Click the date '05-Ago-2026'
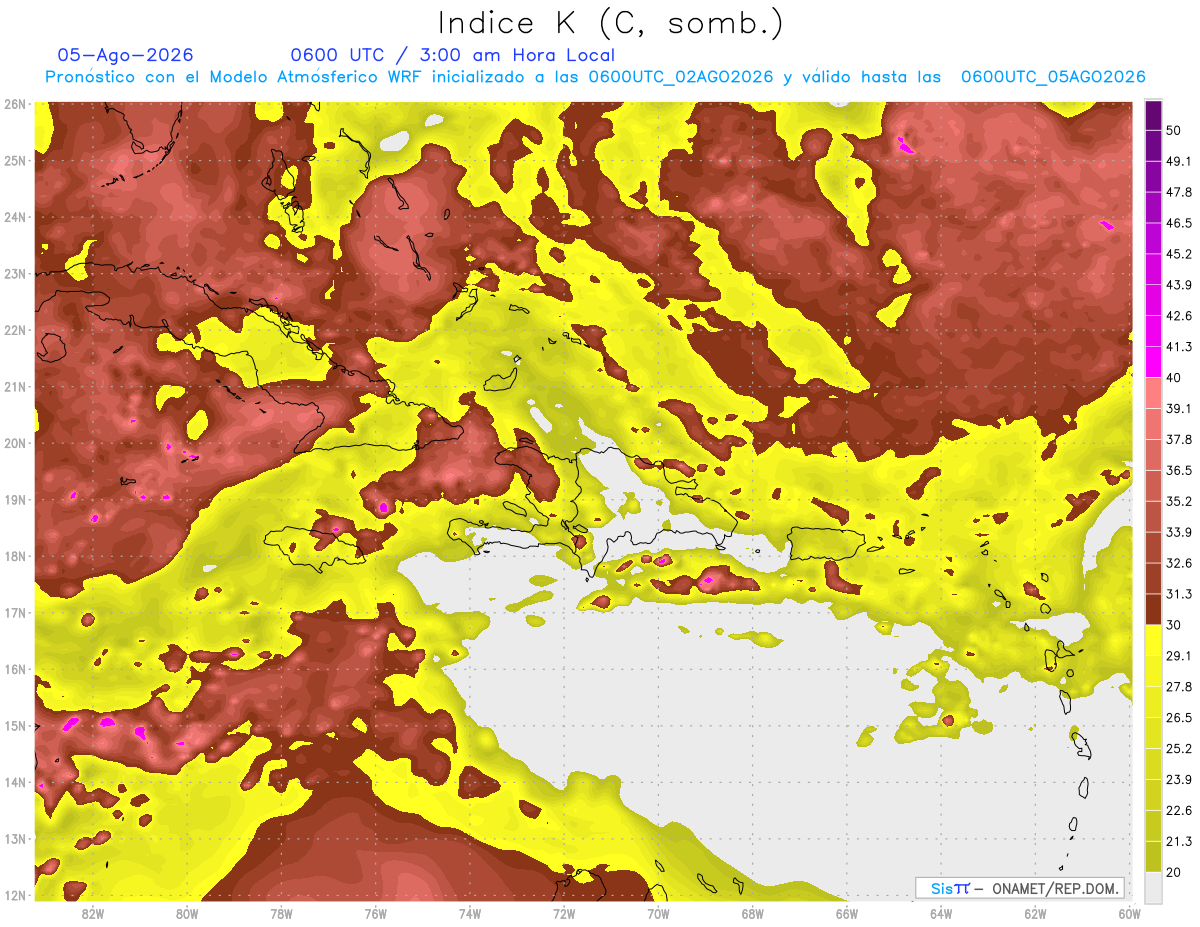This screenshot has height=927, width=1200. pos(126,55)
